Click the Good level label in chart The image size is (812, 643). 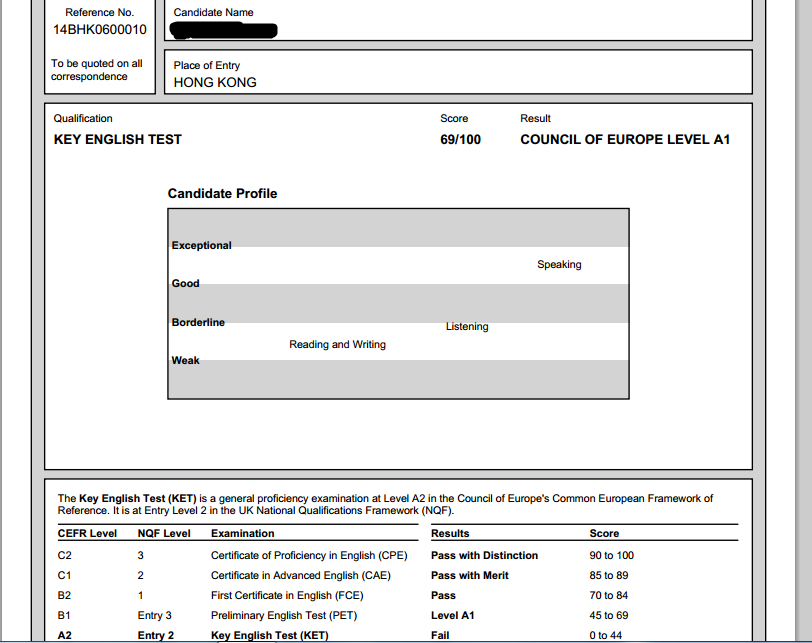click(x=185, y=284)
